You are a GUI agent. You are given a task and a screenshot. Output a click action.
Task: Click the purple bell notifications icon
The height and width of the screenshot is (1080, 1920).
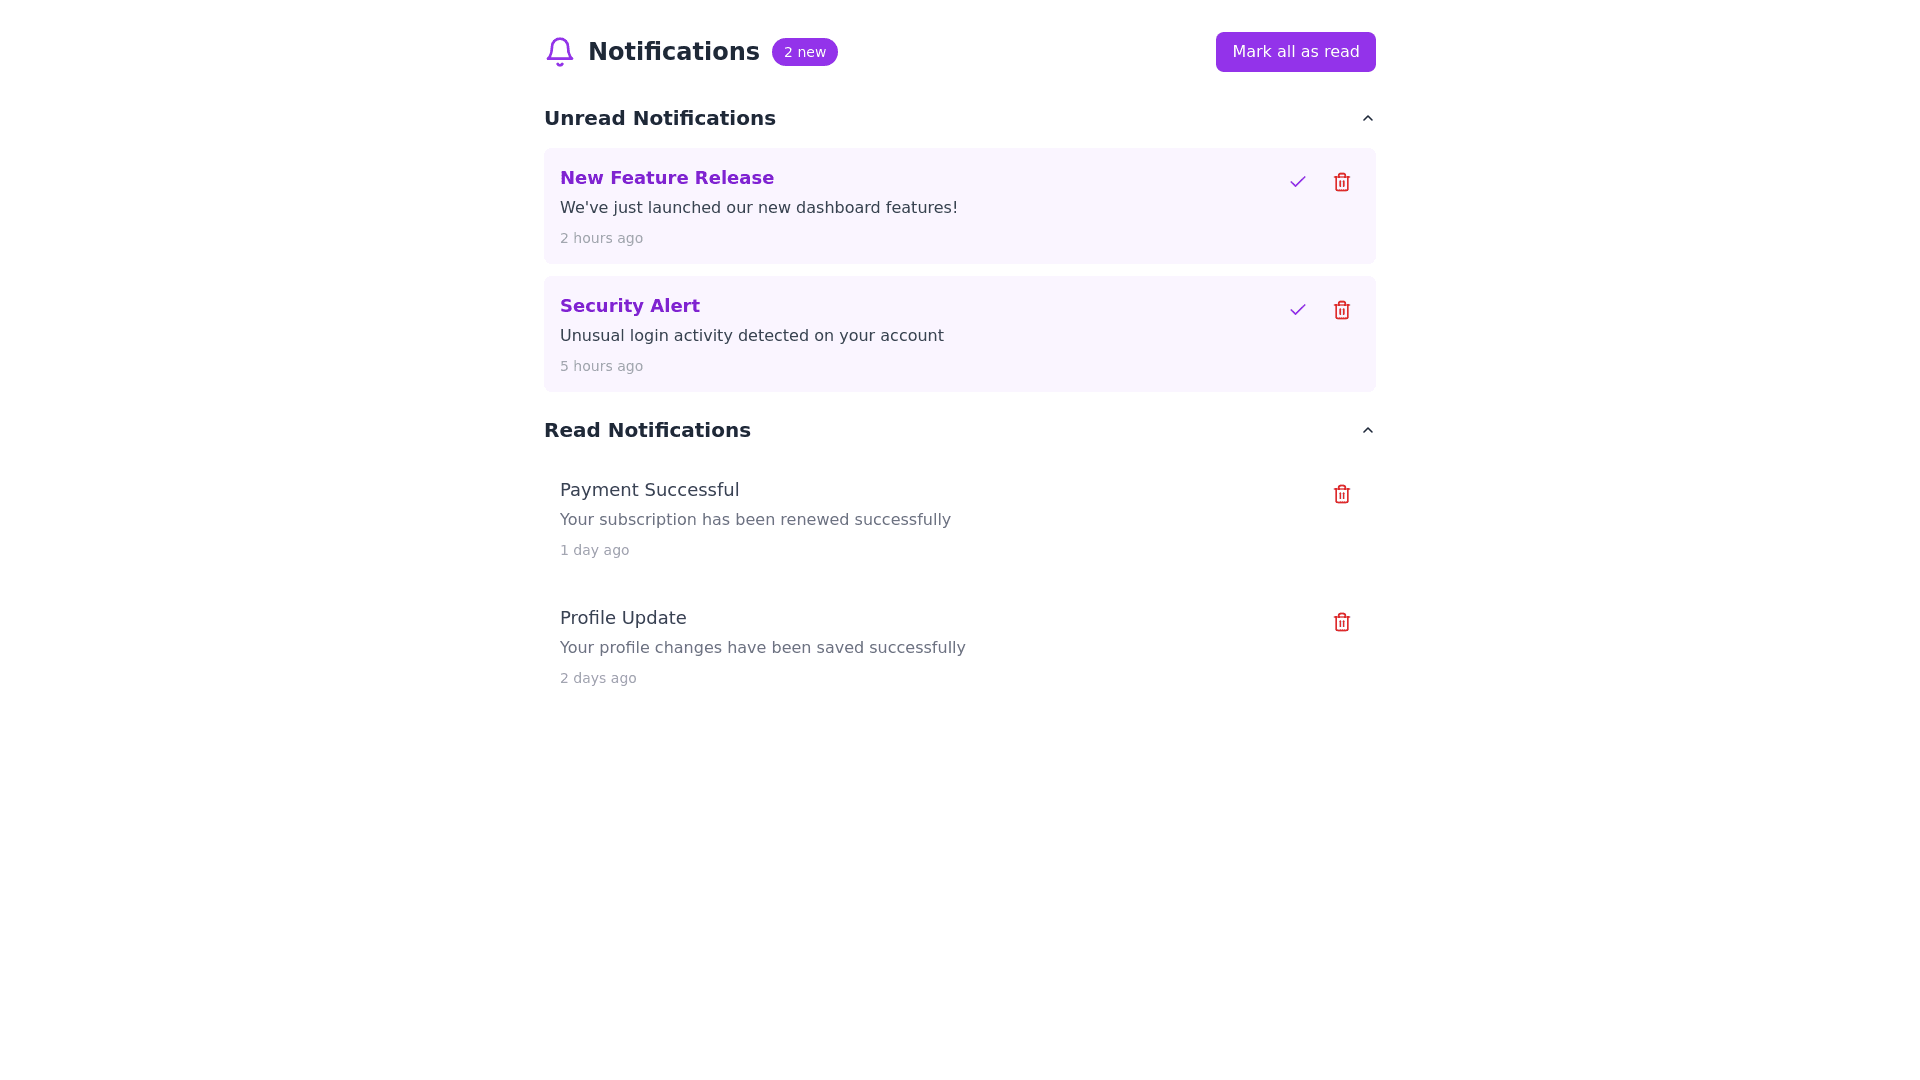pos(560,52)
